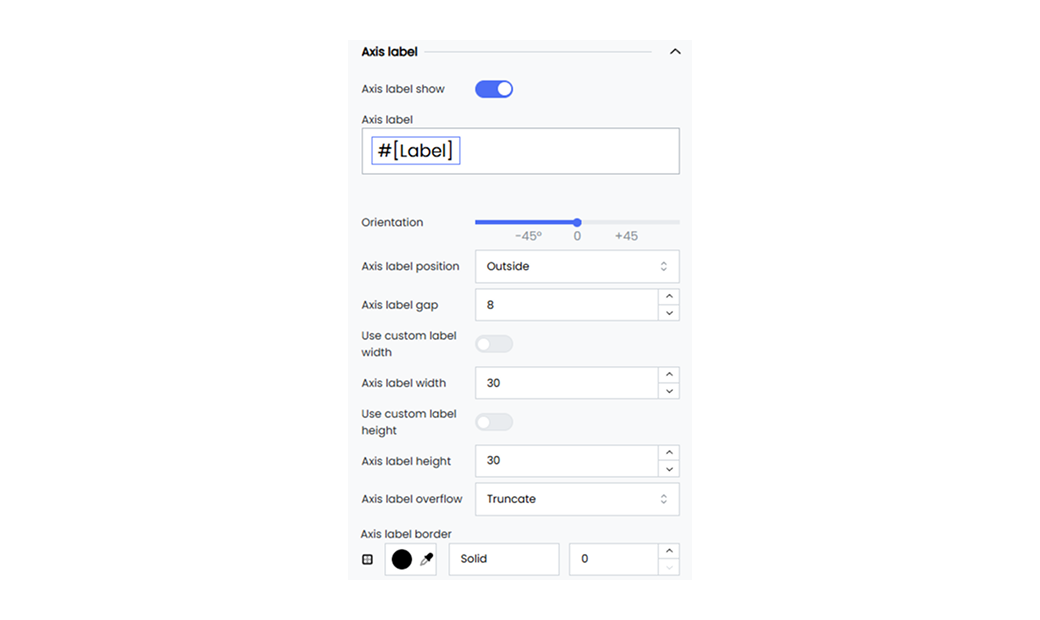The height and width of the screenshot is (620, 1040).
Task: Click Orientation slider at +45 mark
Action: click(x=626, y=223)
